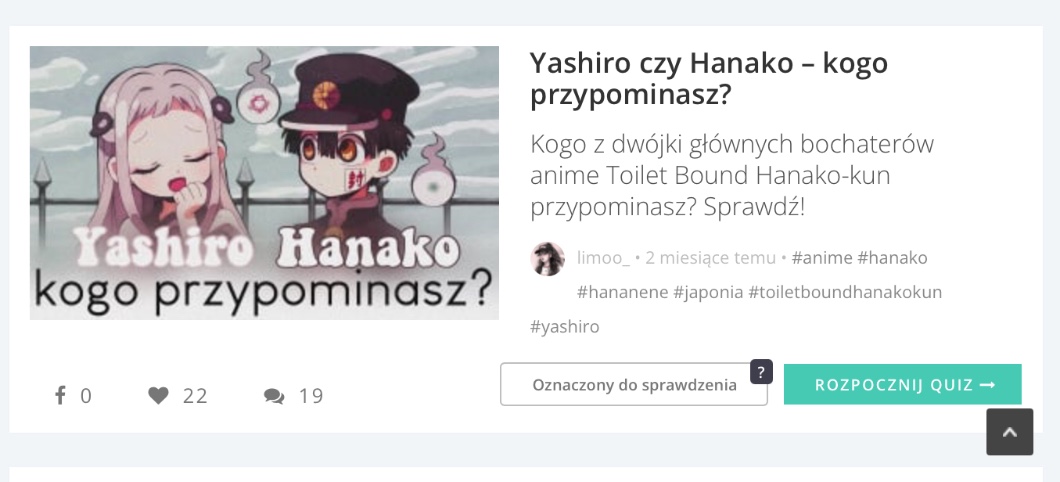This screenshot has width=1060, height=482.
Task: Open the limoo_ author profile link
Action: [603, 258]
